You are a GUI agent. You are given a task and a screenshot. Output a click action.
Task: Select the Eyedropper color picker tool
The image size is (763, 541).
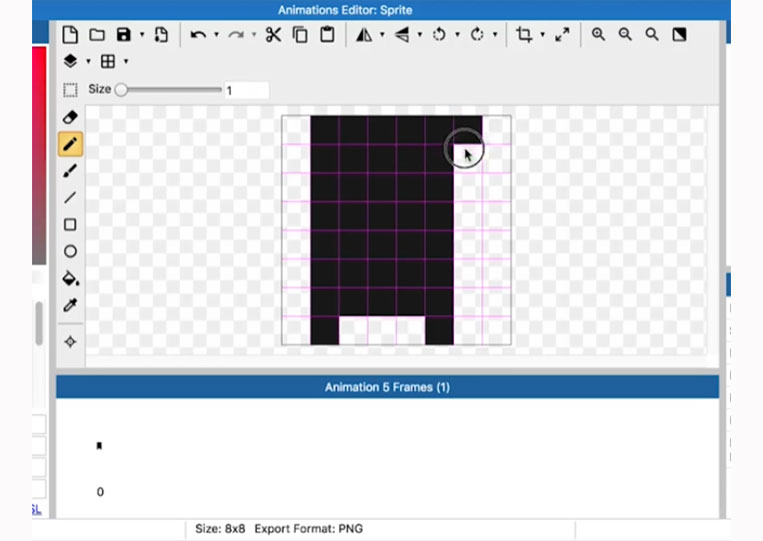click(71, 305)
